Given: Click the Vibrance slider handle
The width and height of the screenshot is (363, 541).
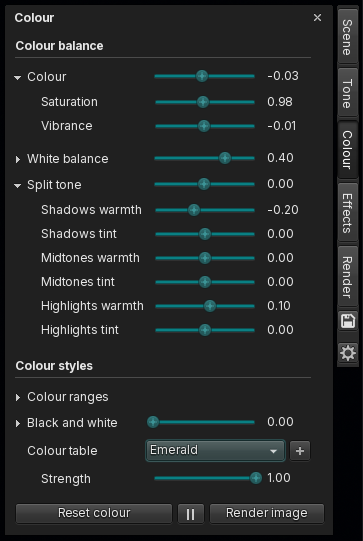Looking at the screenshot, I should point(204,126).
